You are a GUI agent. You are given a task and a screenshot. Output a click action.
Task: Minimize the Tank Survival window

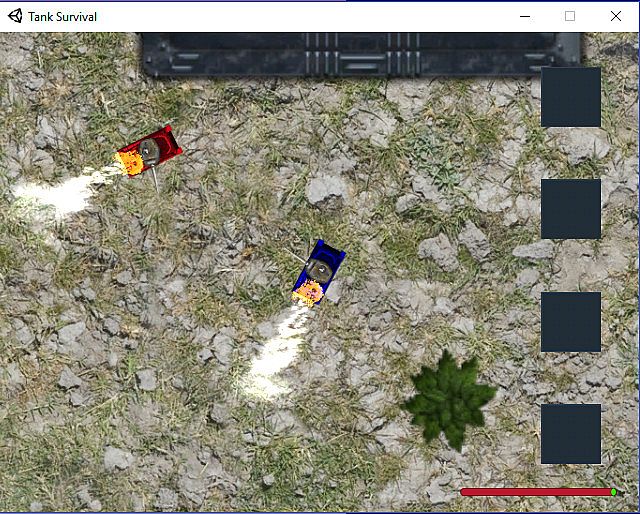pos(525,16)
